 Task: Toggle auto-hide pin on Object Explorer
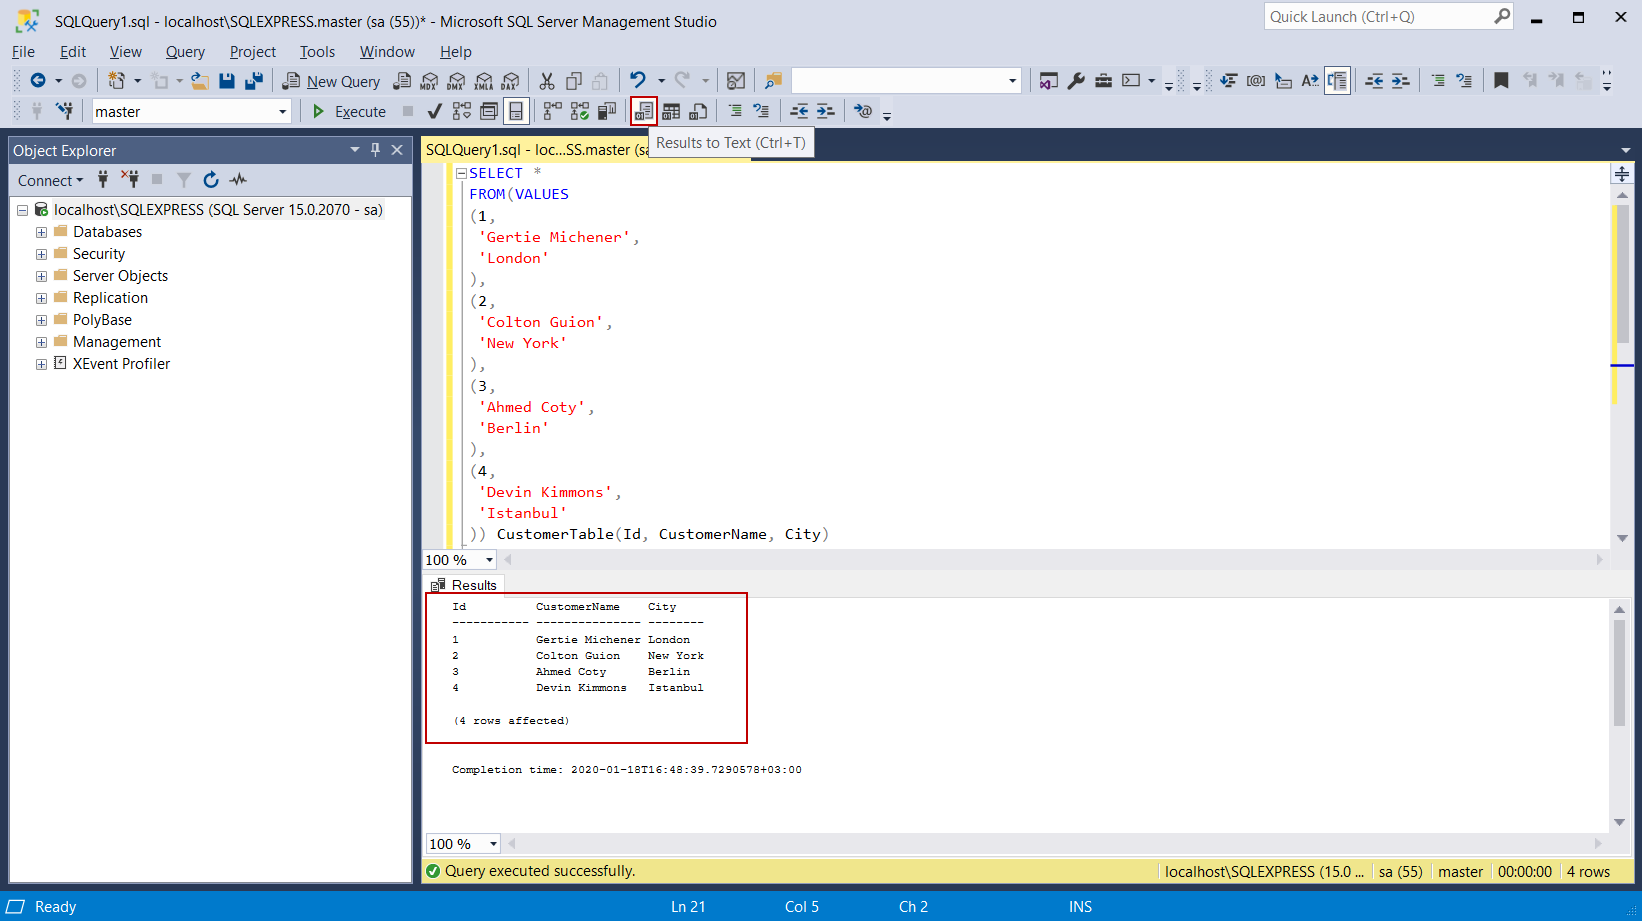[x=375, y=149]
